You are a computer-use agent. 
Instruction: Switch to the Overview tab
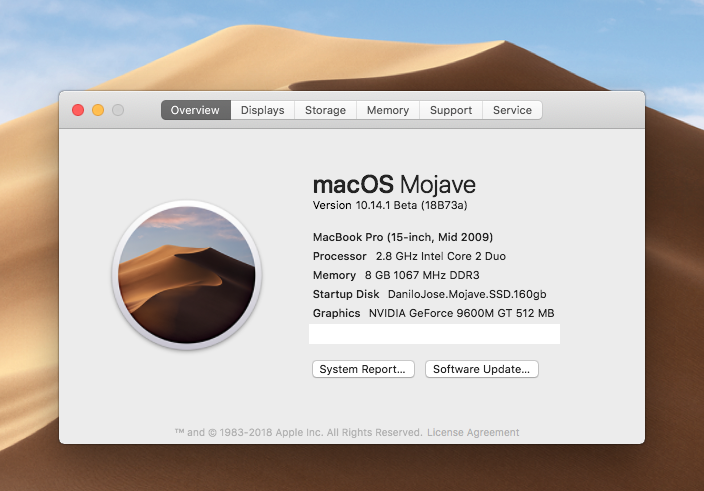pos(196,110)
